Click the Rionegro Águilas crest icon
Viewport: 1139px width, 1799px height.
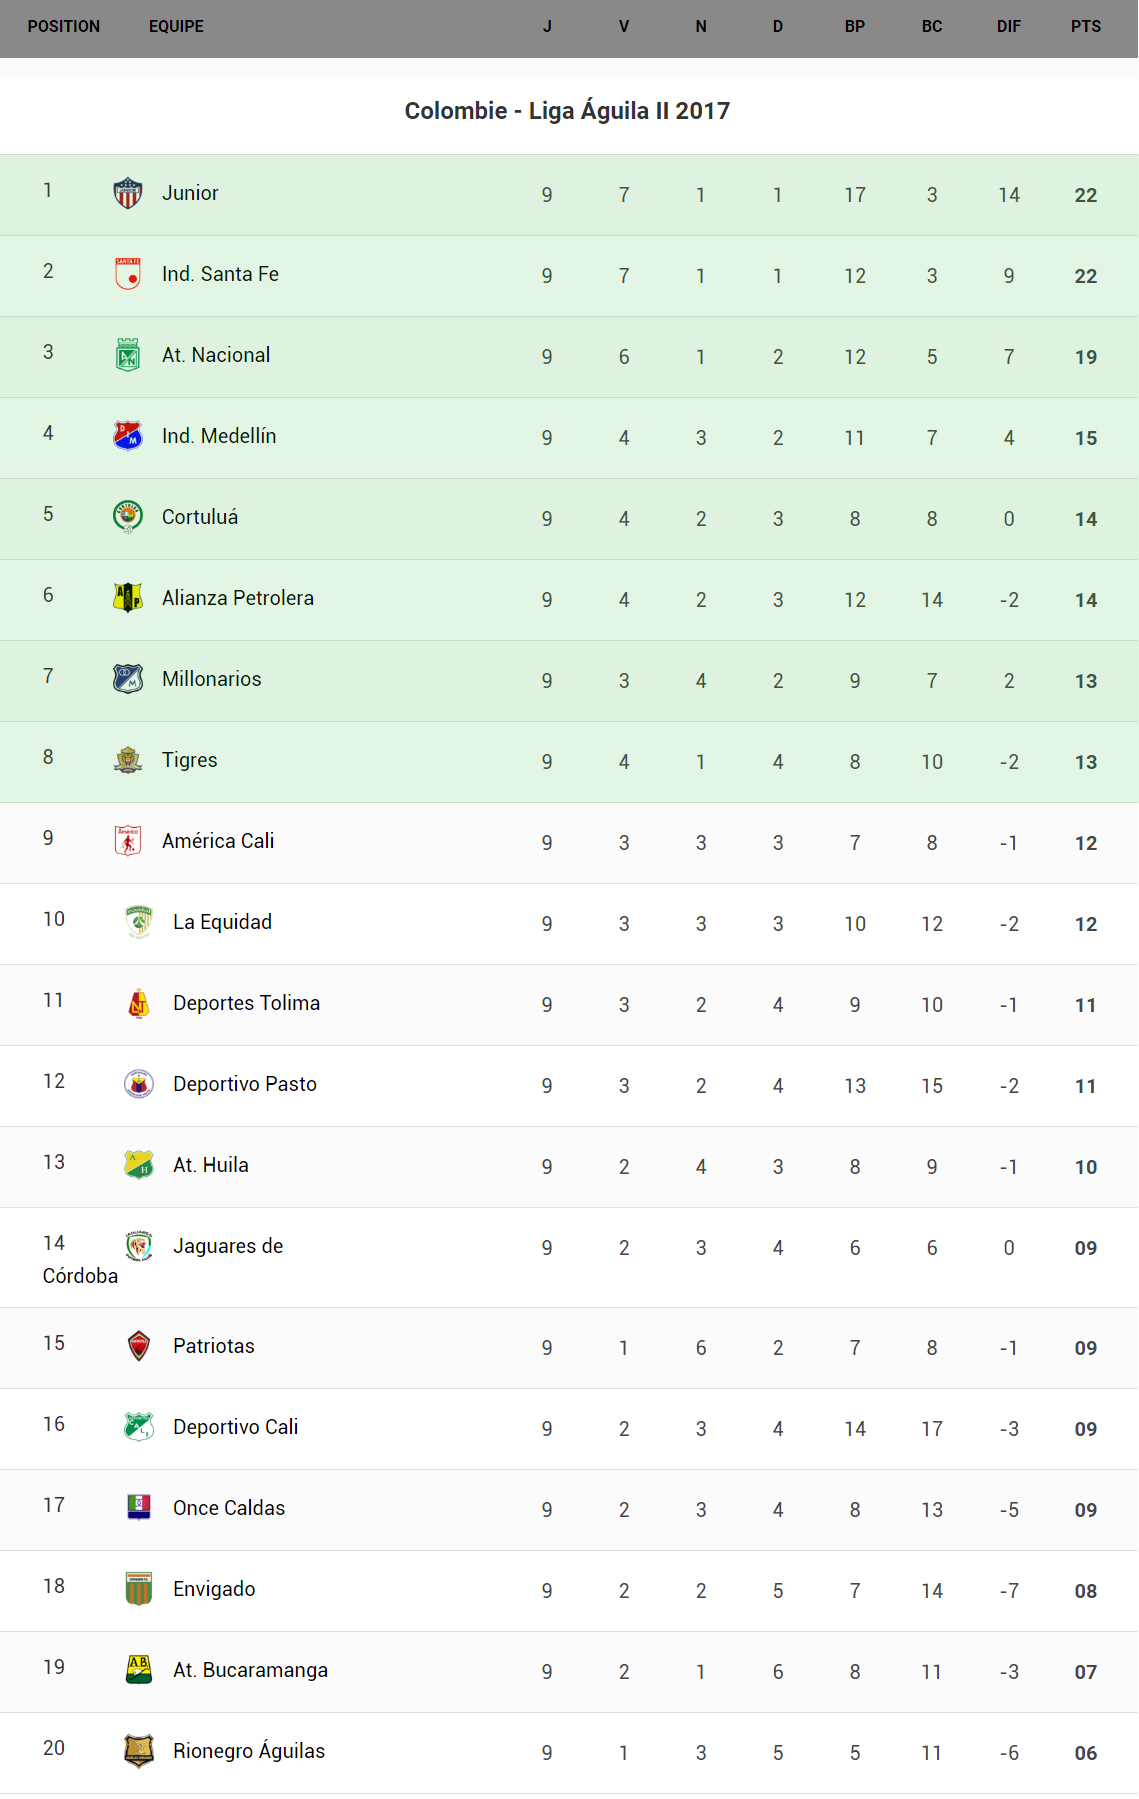139,1751
